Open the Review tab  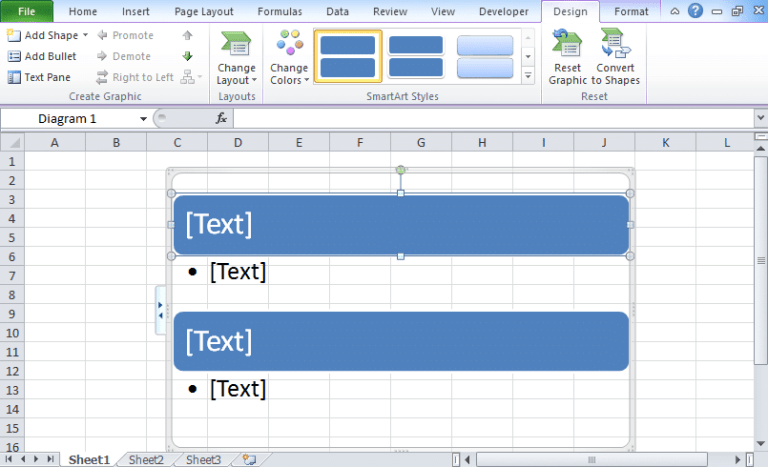click(x=390, y=11)
